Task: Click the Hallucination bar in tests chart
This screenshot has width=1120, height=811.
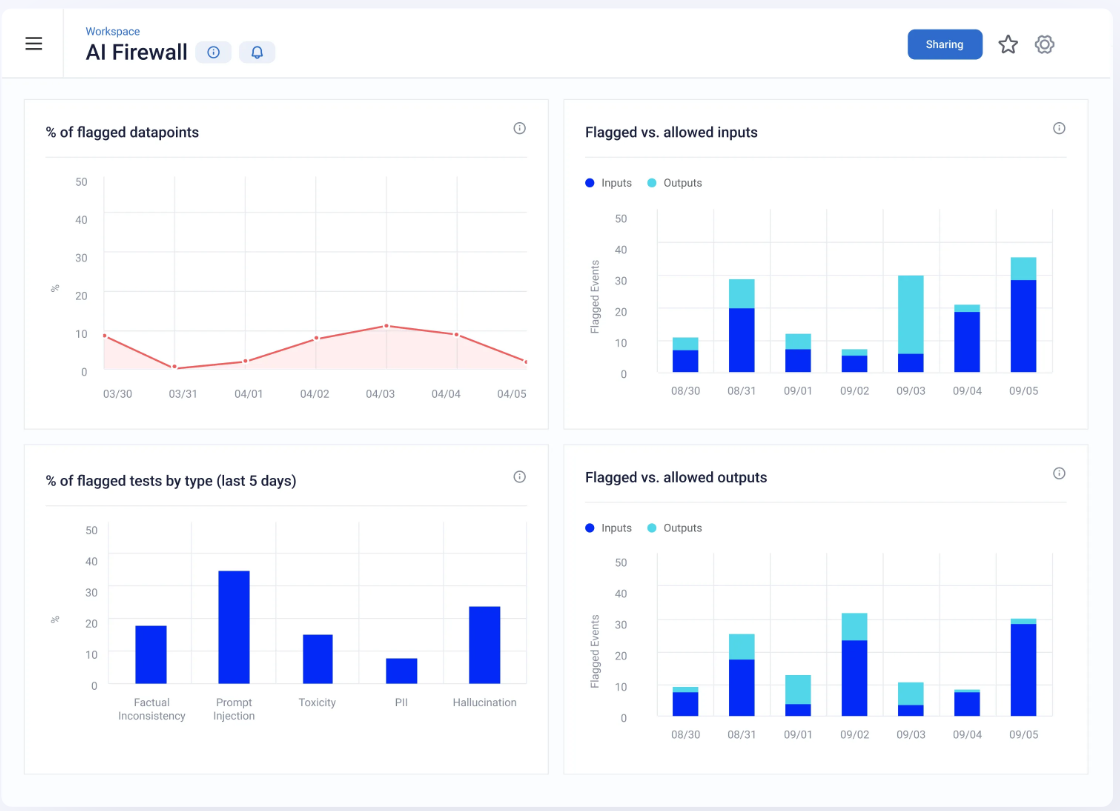Action: 484,645
